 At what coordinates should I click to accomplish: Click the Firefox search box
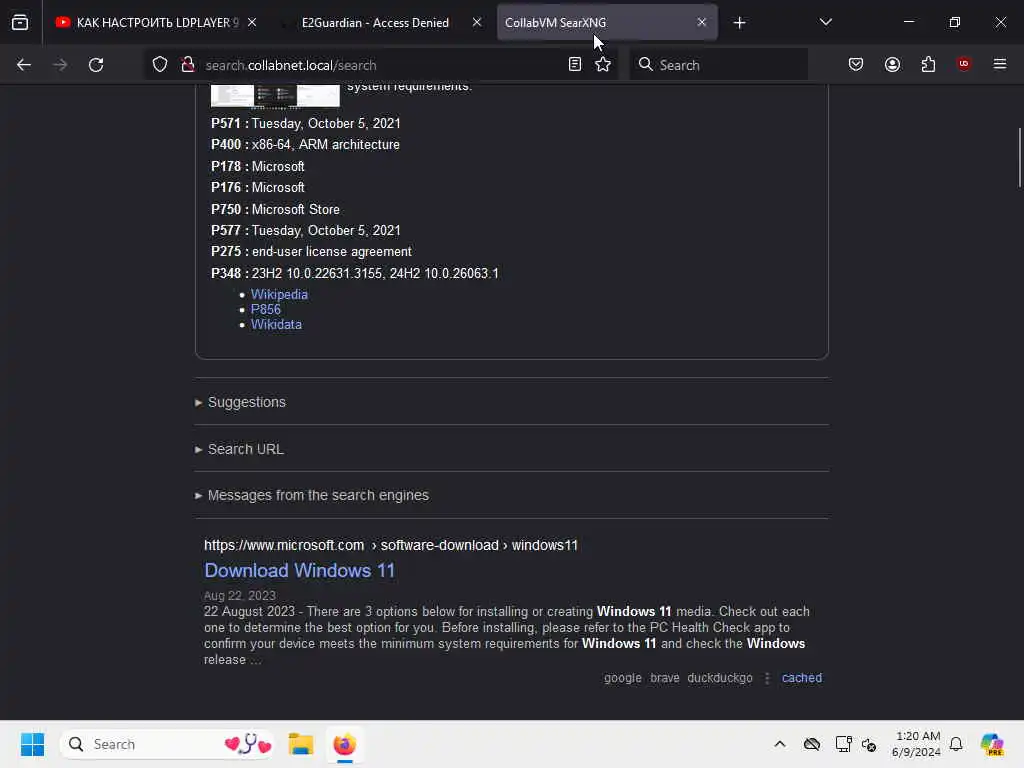718,65
